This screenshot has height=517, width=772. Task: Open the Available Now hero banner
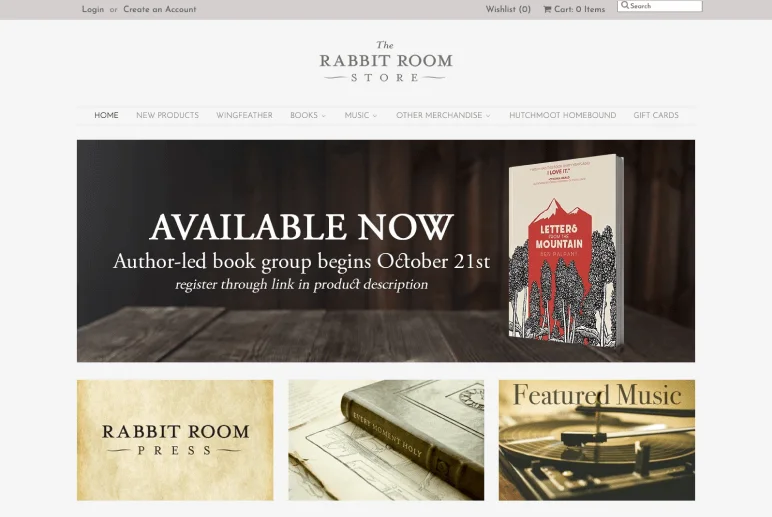(386, 251)
